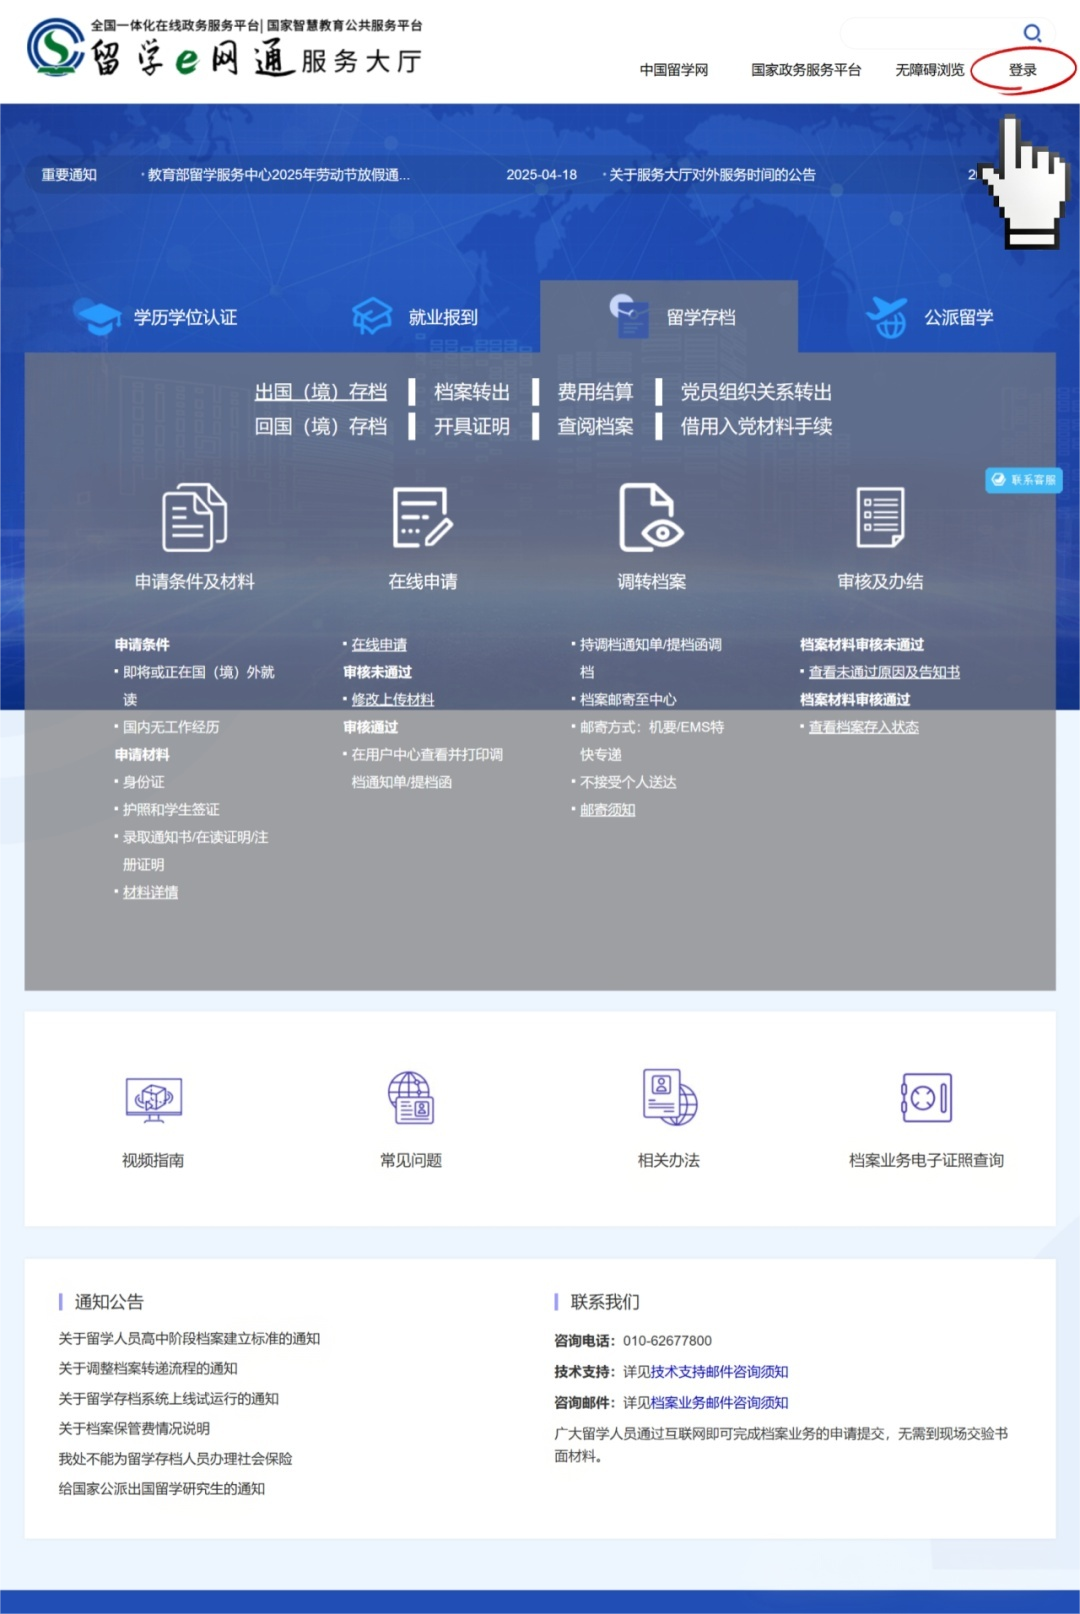Click the underlined 在线申请 link
The height and width of the screenshot is (1614, 1080).
(379, 645)
